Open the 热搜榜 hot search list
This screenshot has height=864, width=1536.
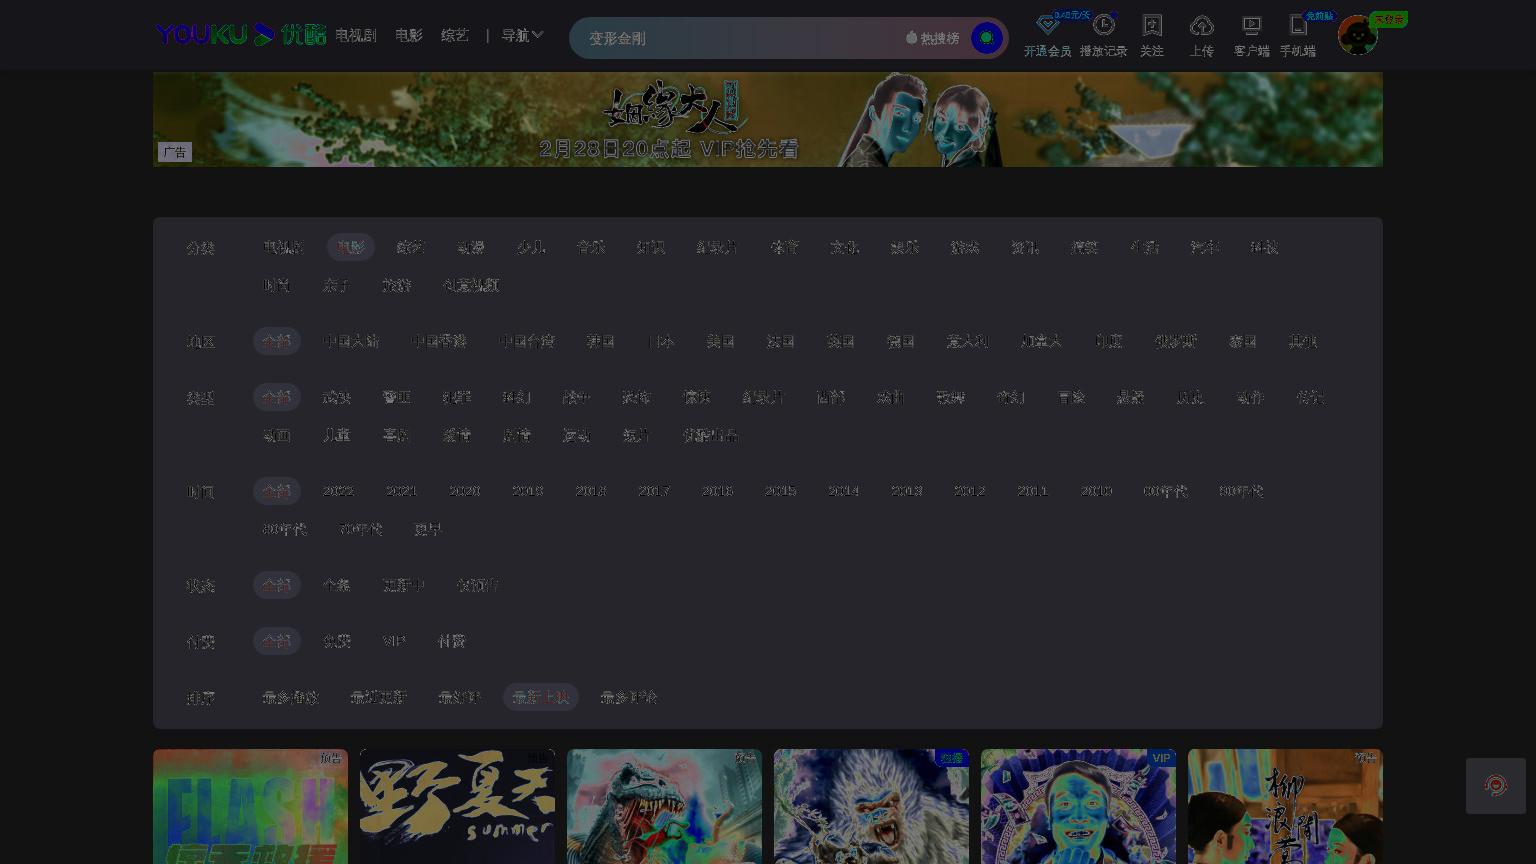pos(933,38)
